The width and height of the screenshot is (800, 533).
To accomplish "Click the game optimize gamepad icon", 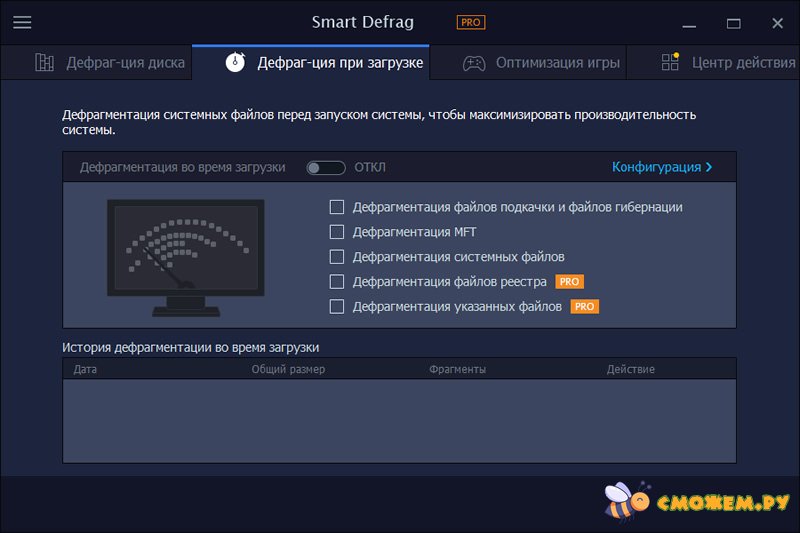I will (x=474, y=63).
